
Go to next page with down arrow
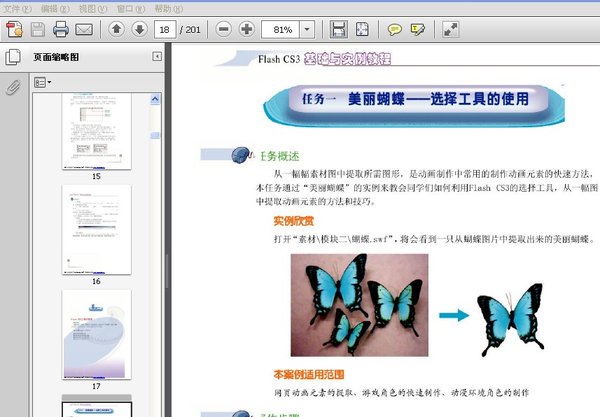tap(140, 29)
